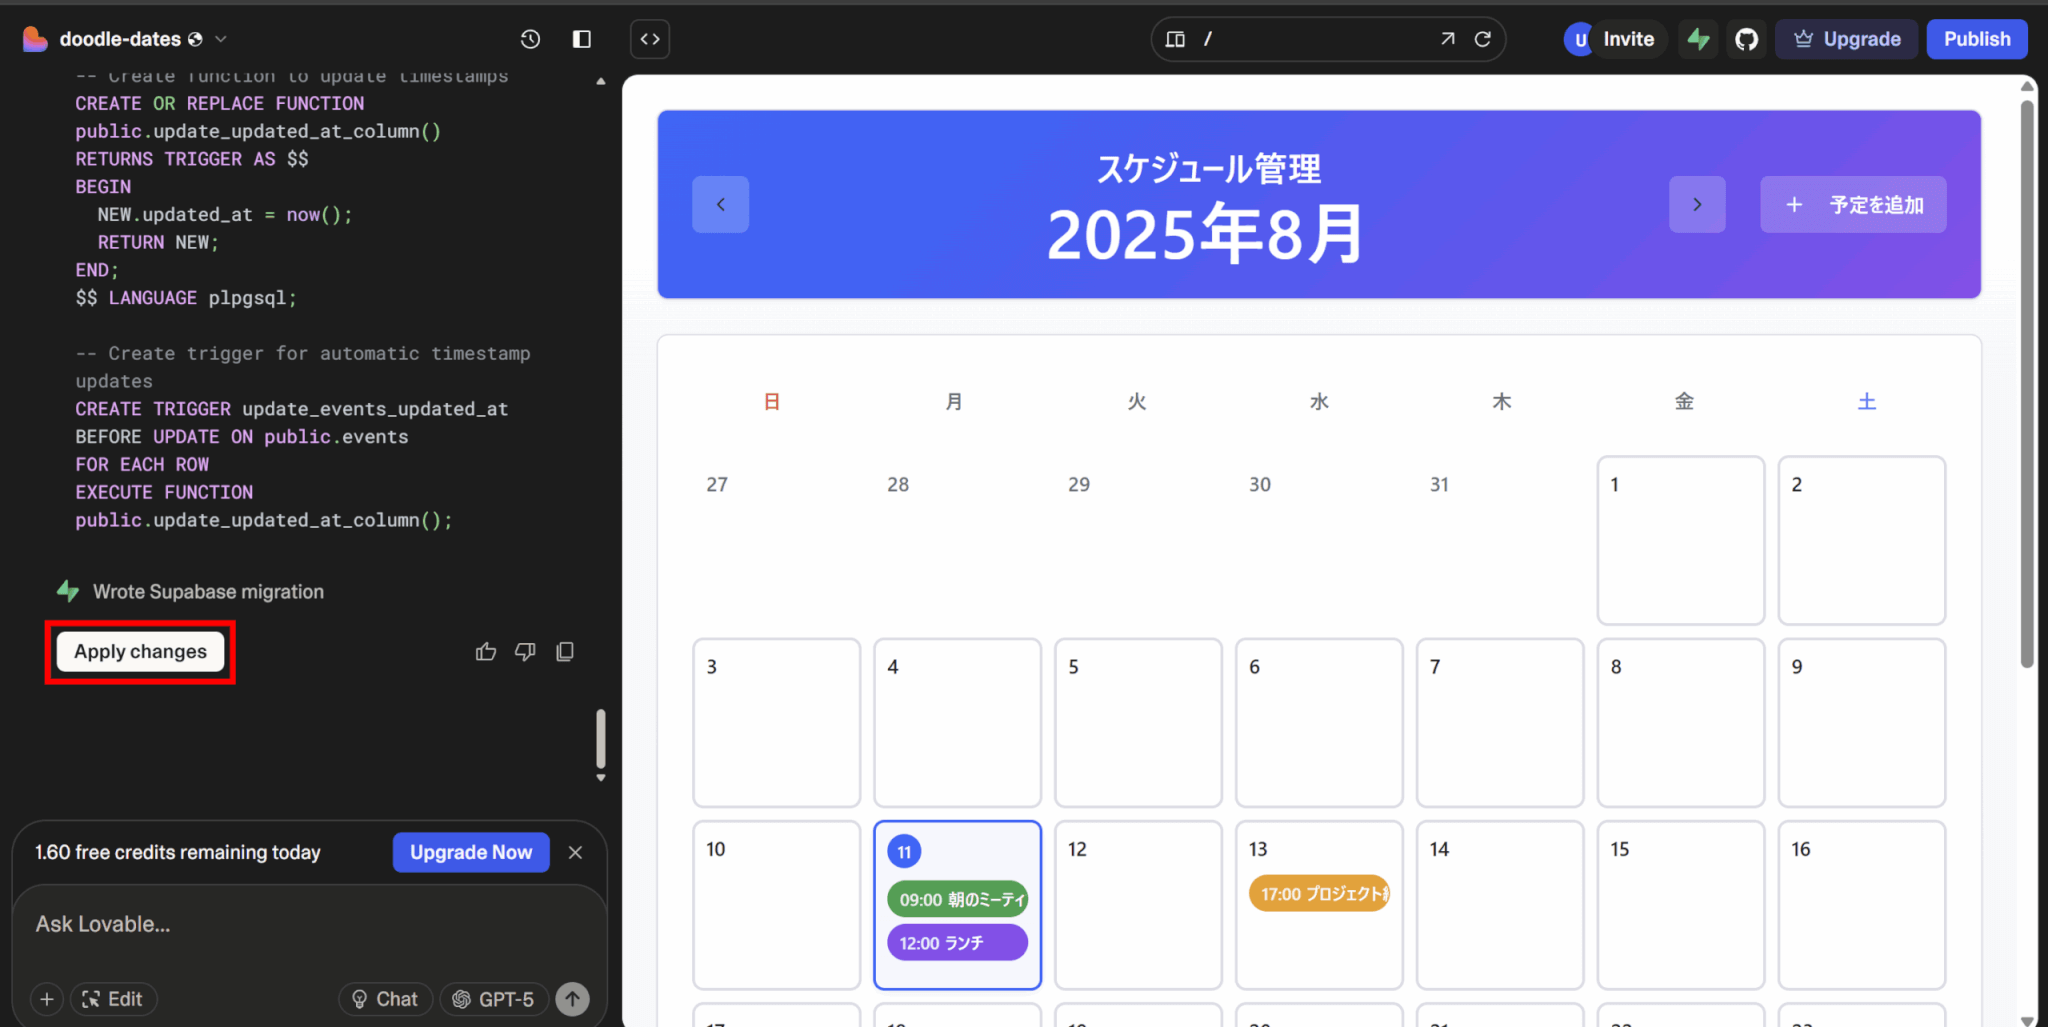The image size is (2048, 1027).
Task: Open preview in new tab arrow
Action: coord(1447,39)
